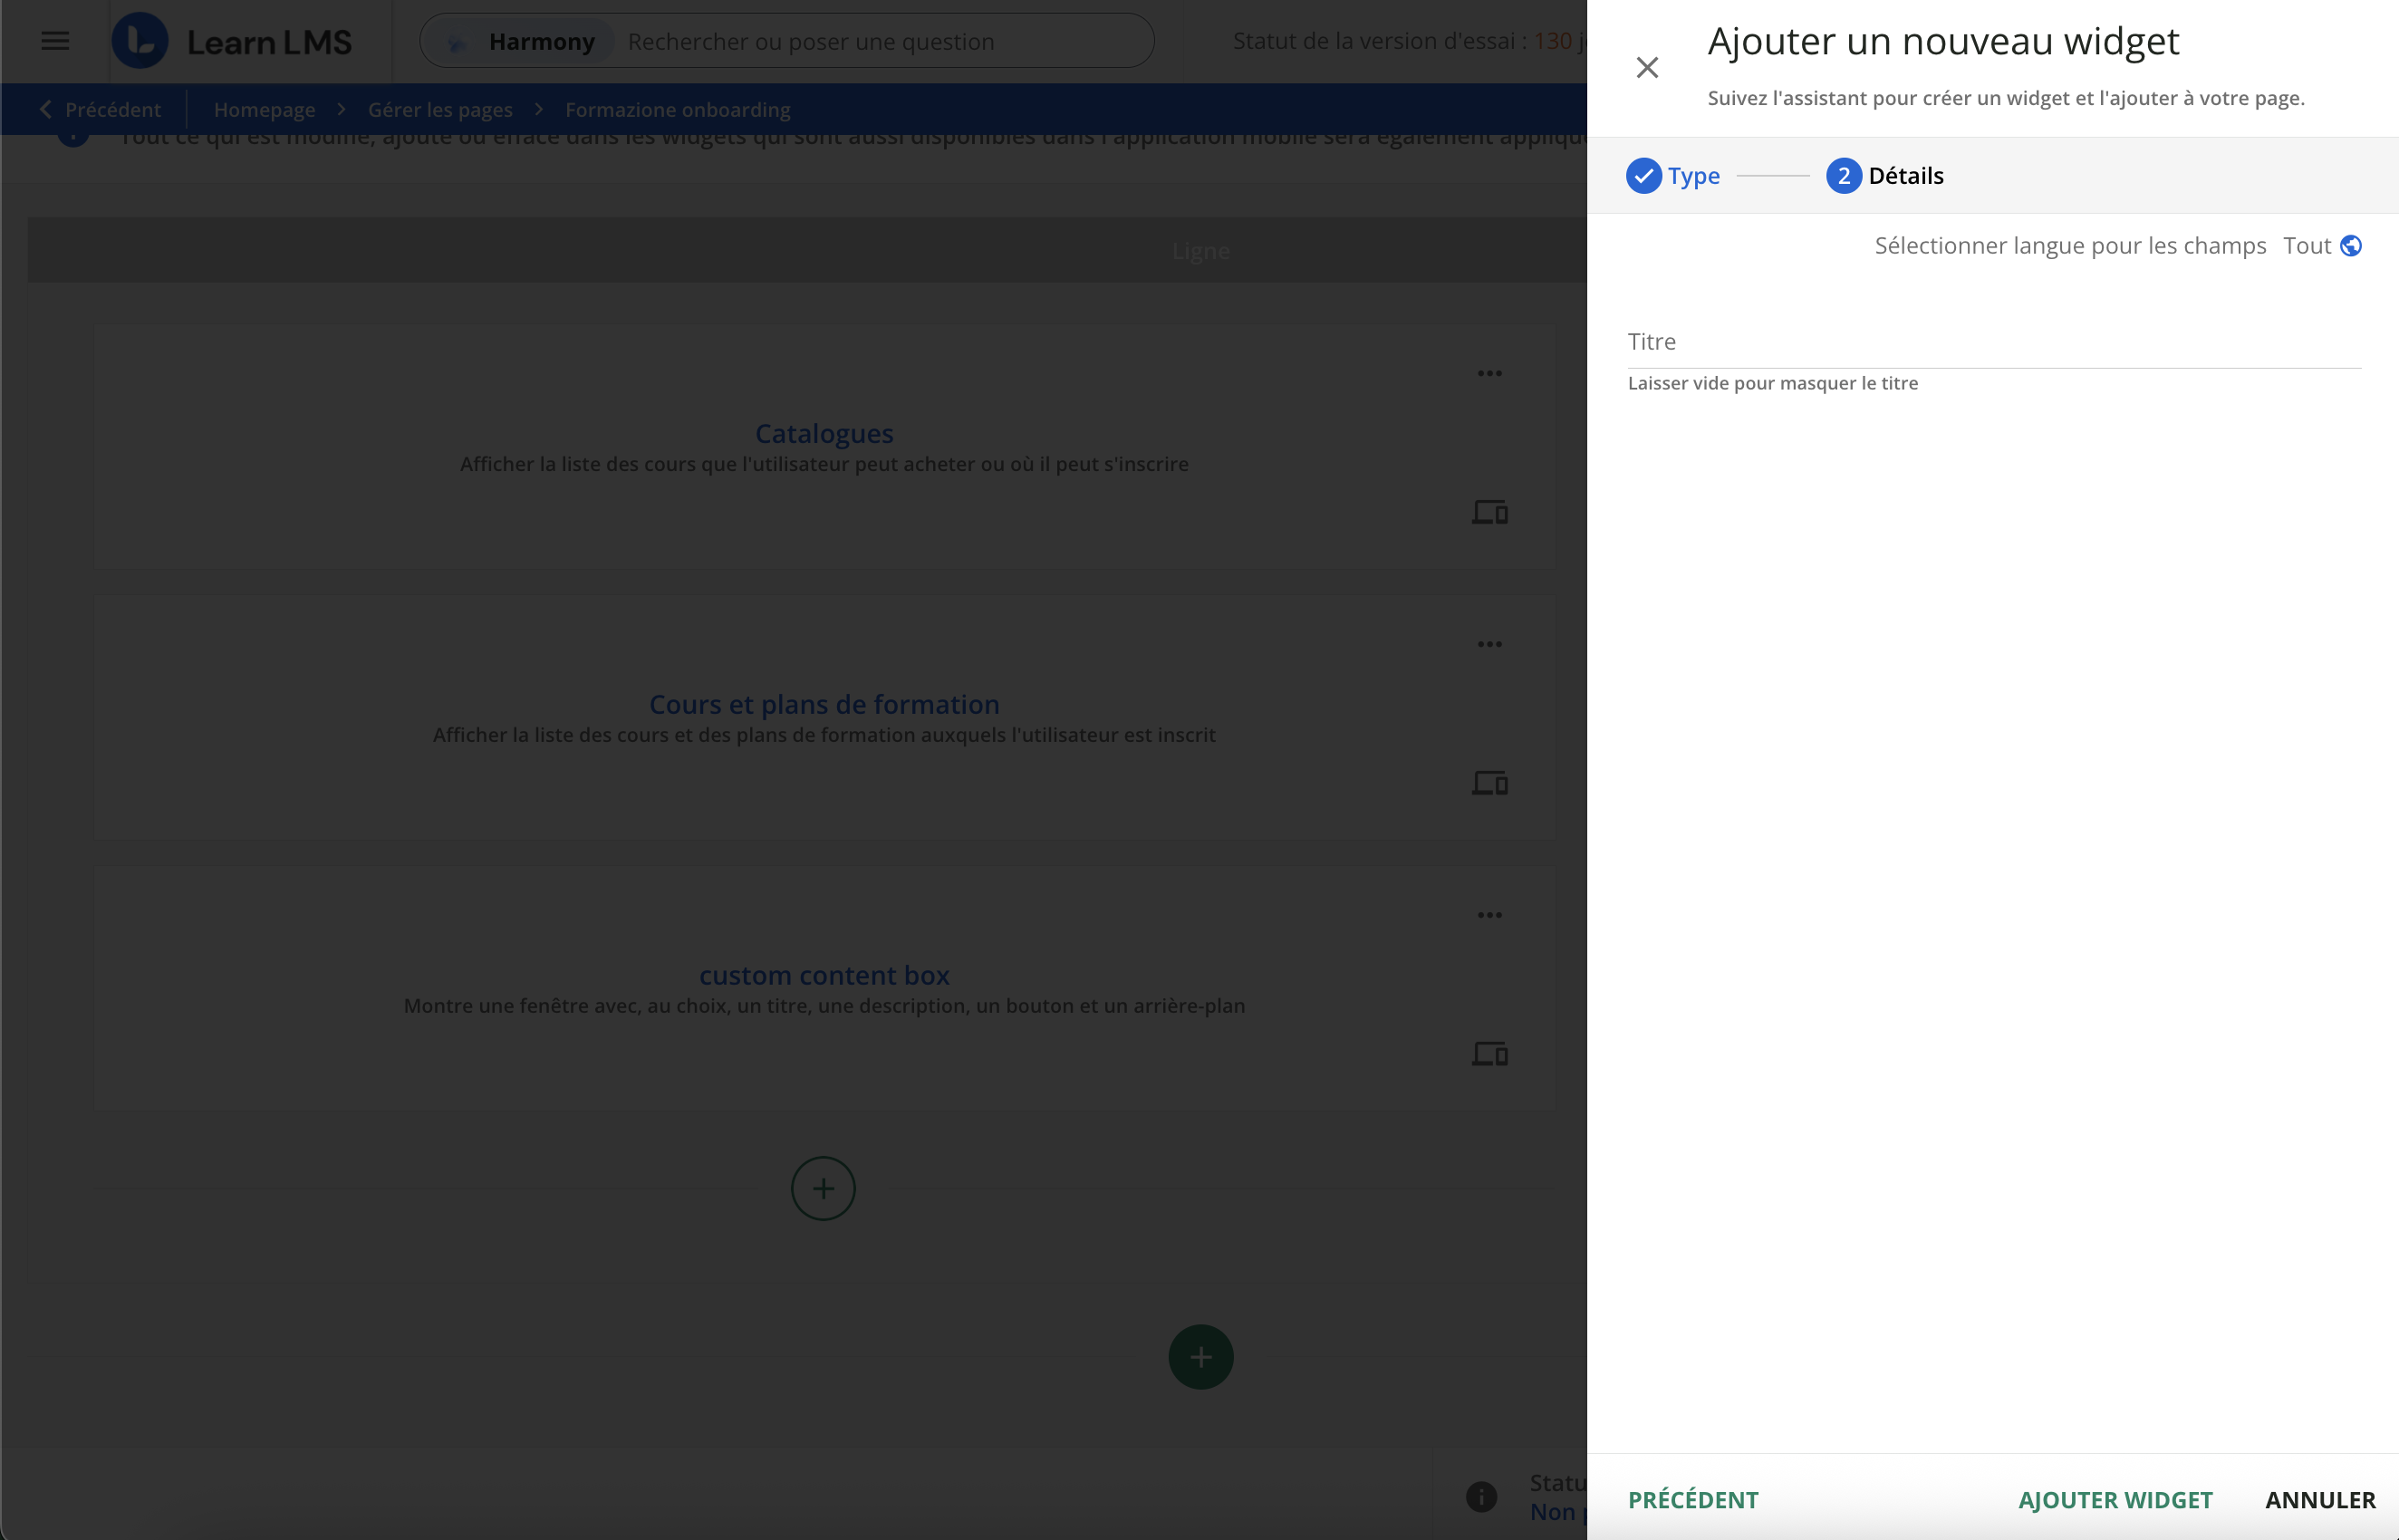Open device visibility options for Catalogues widget
Image resolution: width=2399 pixels, height=1540 pixels.
1490,512
